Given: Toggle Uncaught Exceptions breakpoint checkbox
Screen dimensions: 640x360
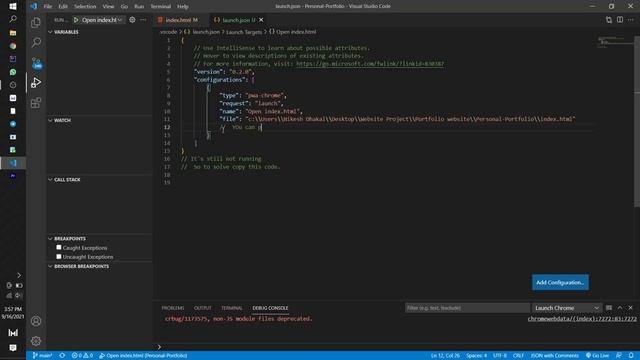Looking at the screenshot, I should pyautogui.click(x=59, y=256).
